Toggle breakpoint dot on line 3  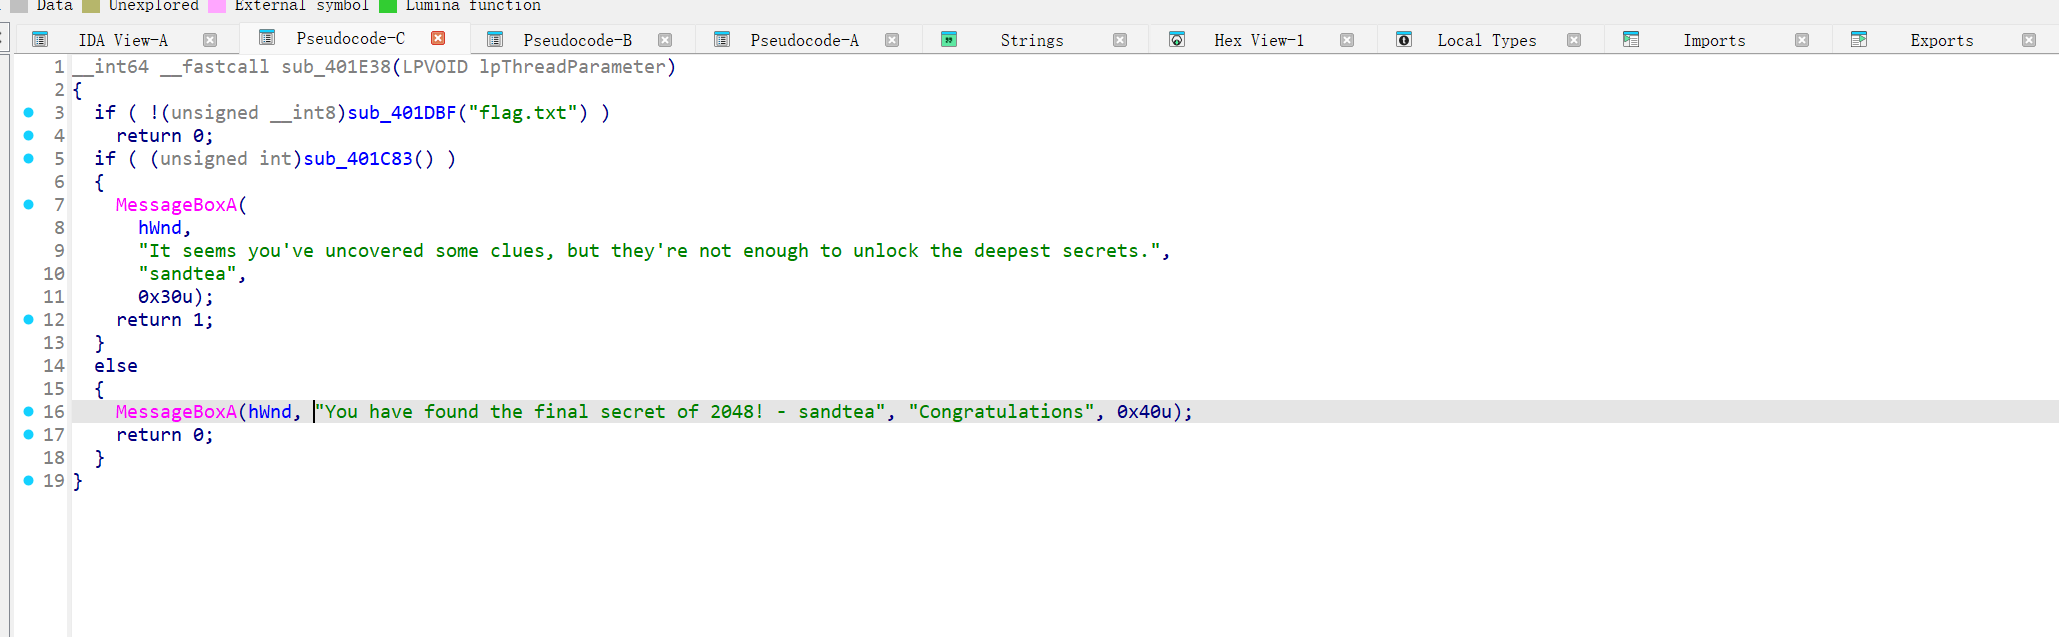[x=29, y=113]
